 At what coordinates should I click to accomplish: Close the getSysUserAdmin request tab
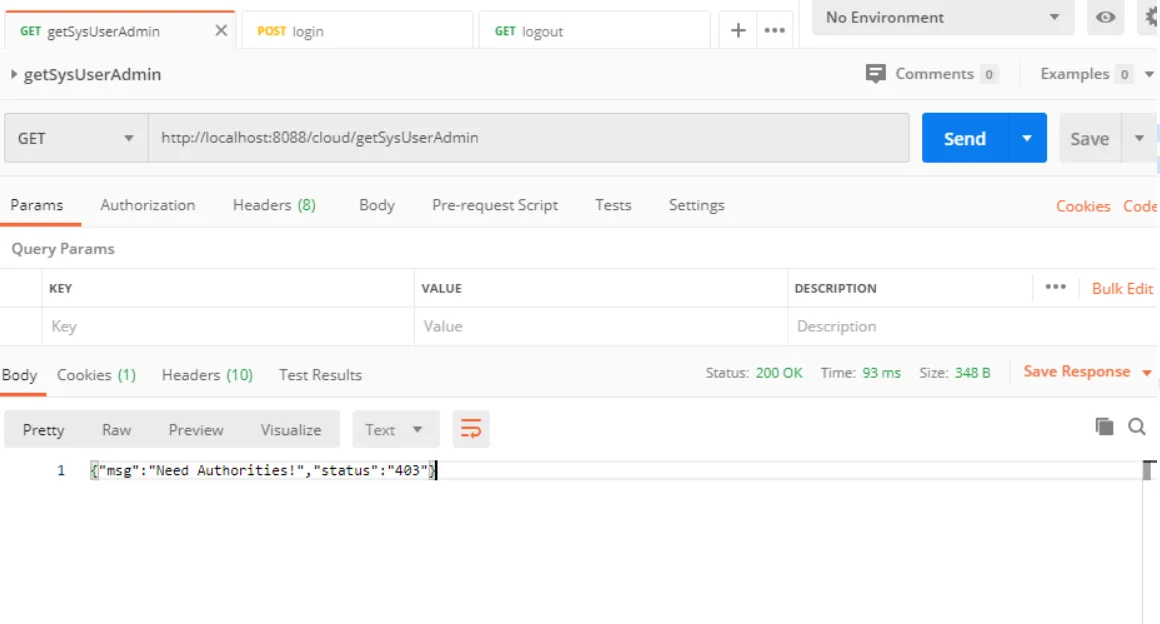220,30
